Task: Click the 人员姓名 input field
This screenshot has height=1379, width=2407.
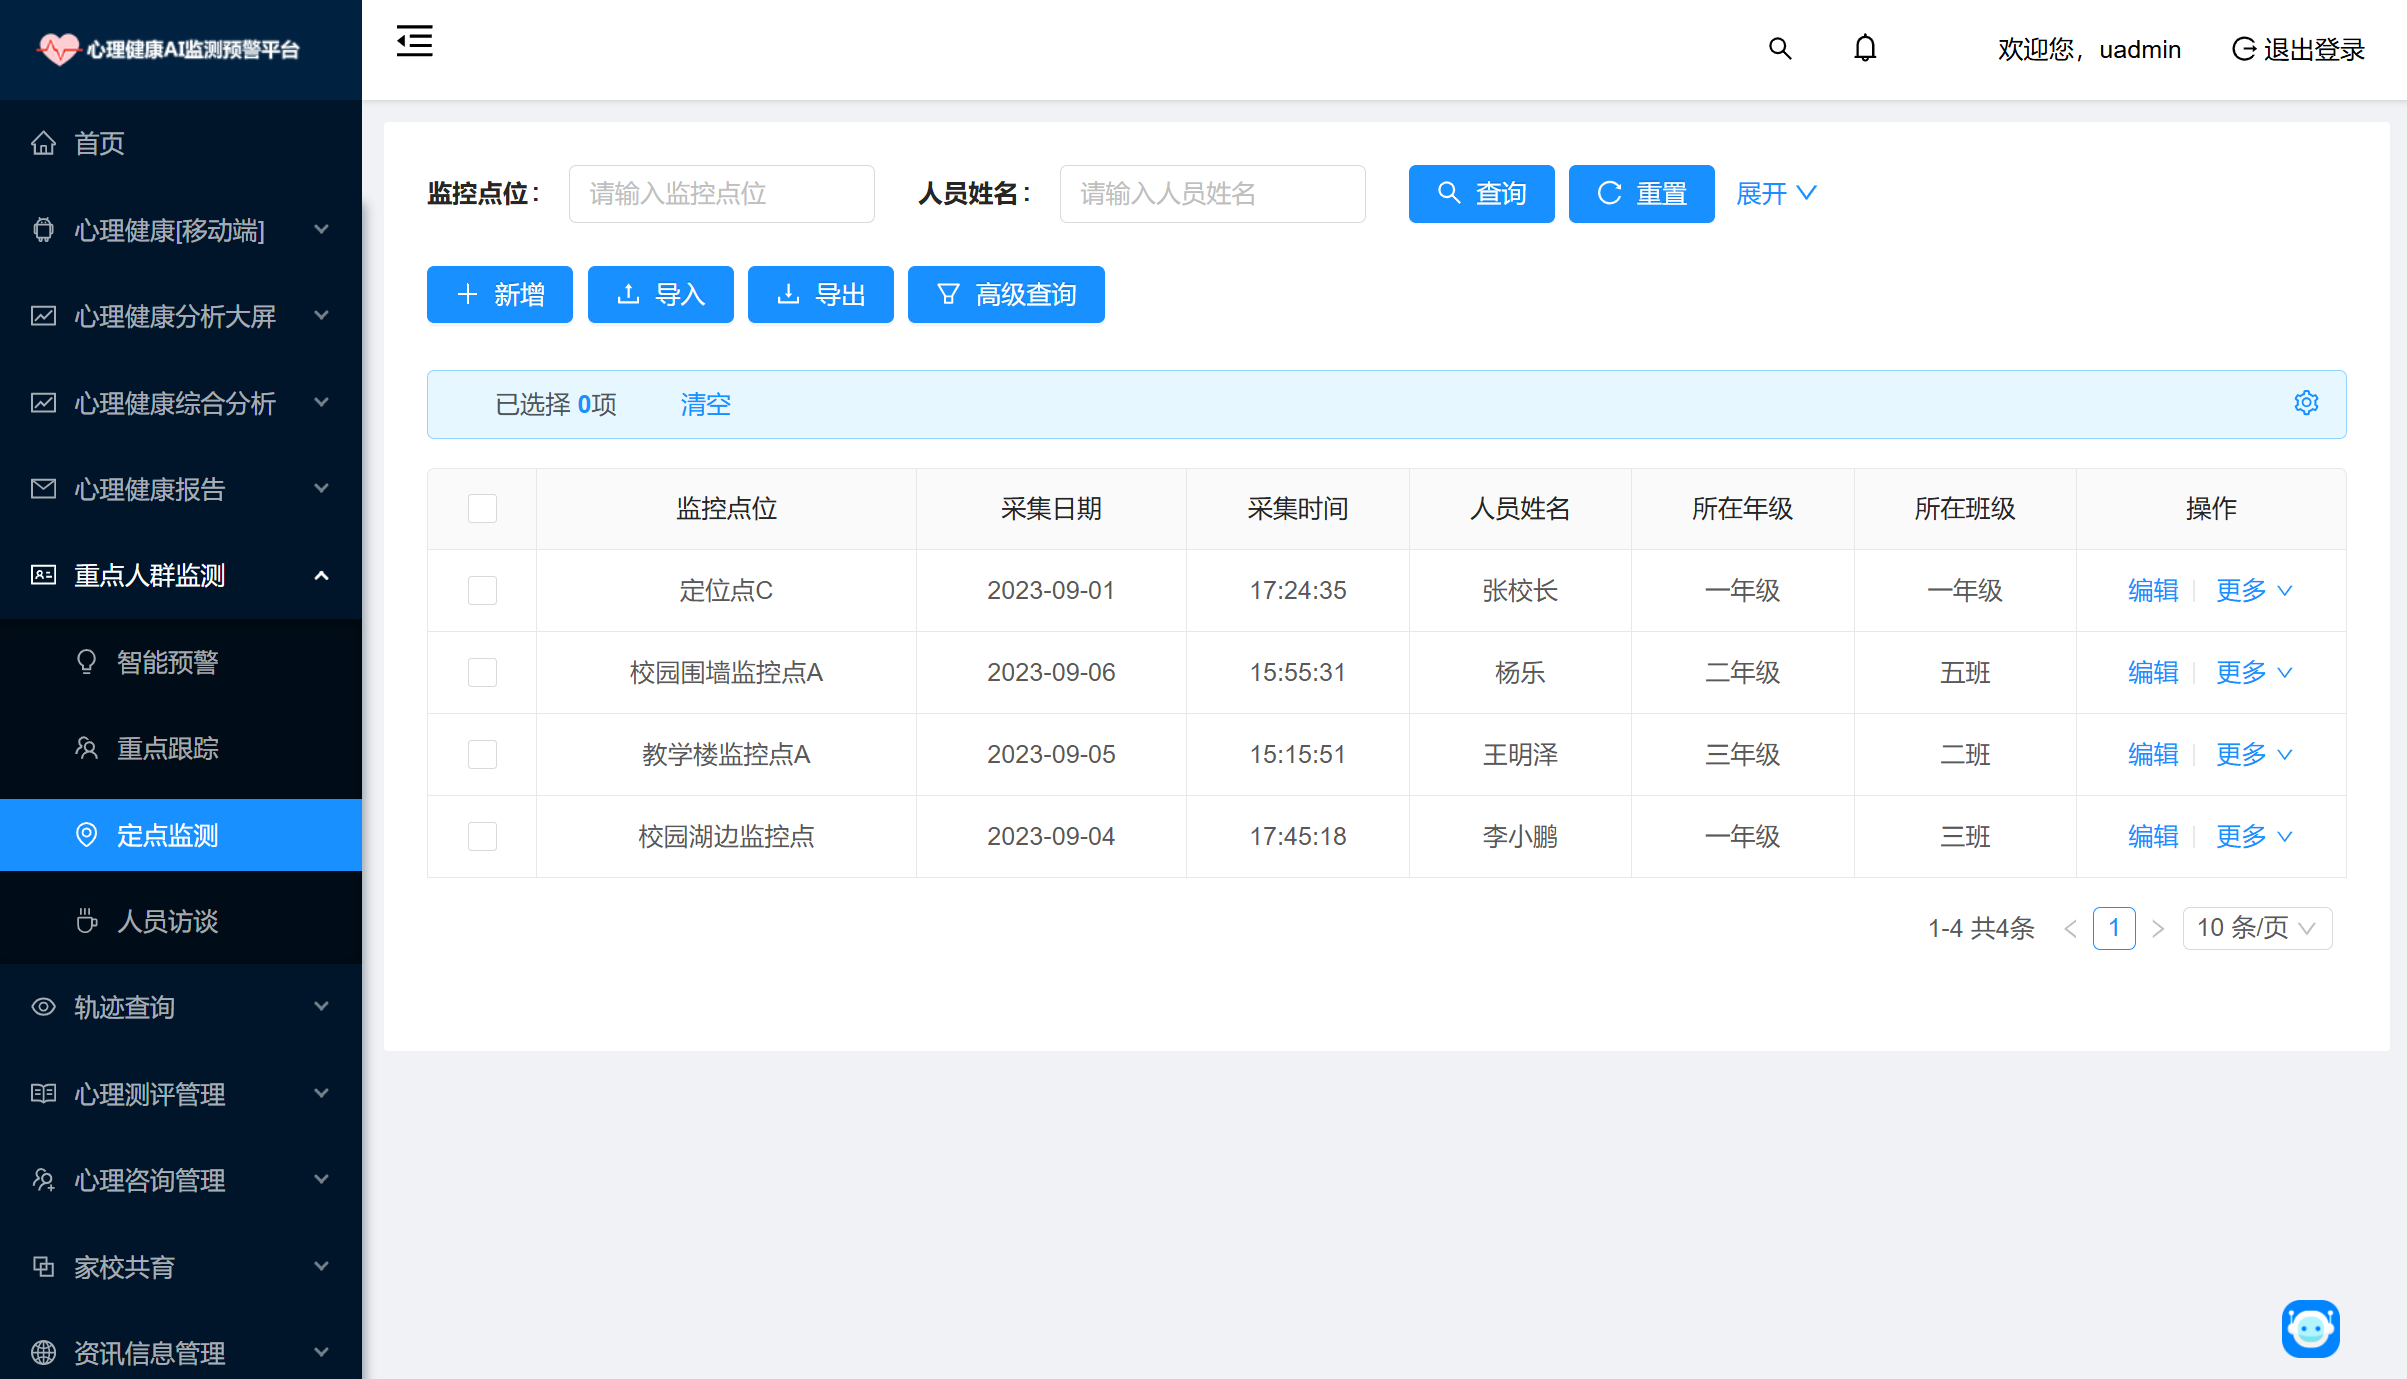Action: [x=1212, y=194]
